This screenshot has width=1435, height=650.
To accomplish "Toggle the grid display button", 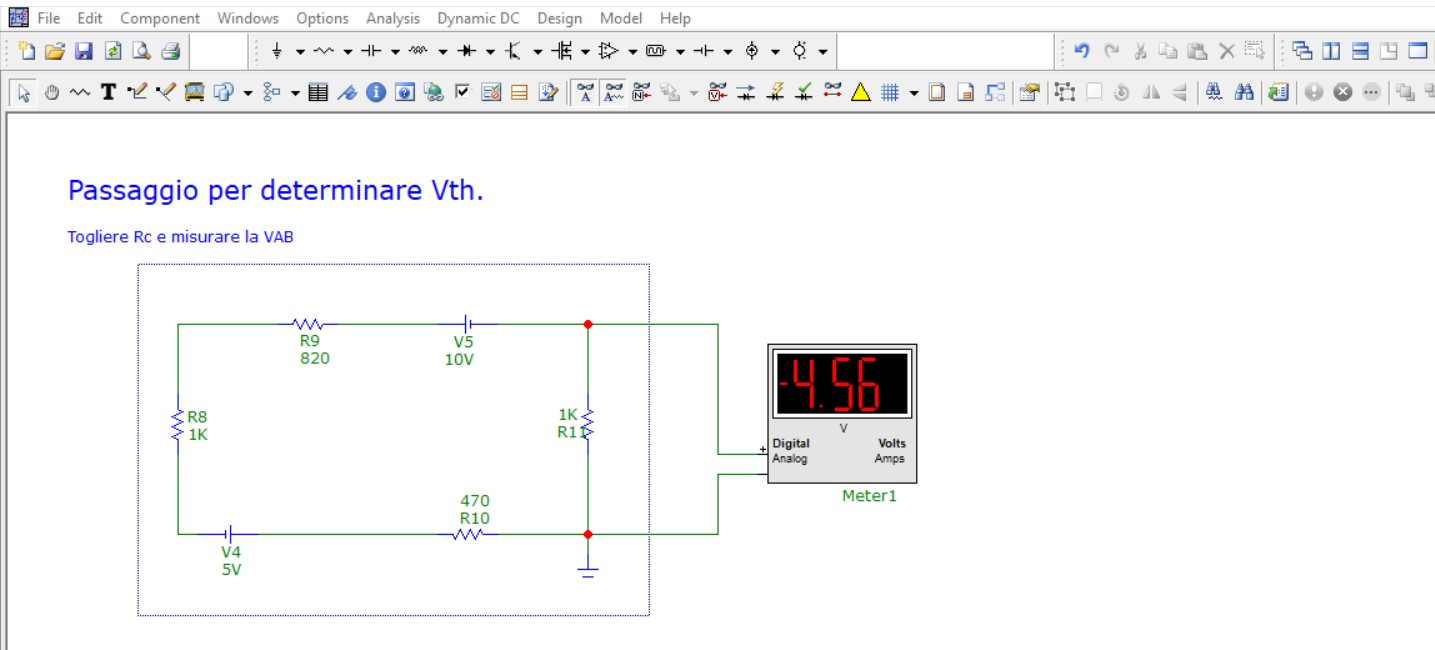I will tap(891, 93).
